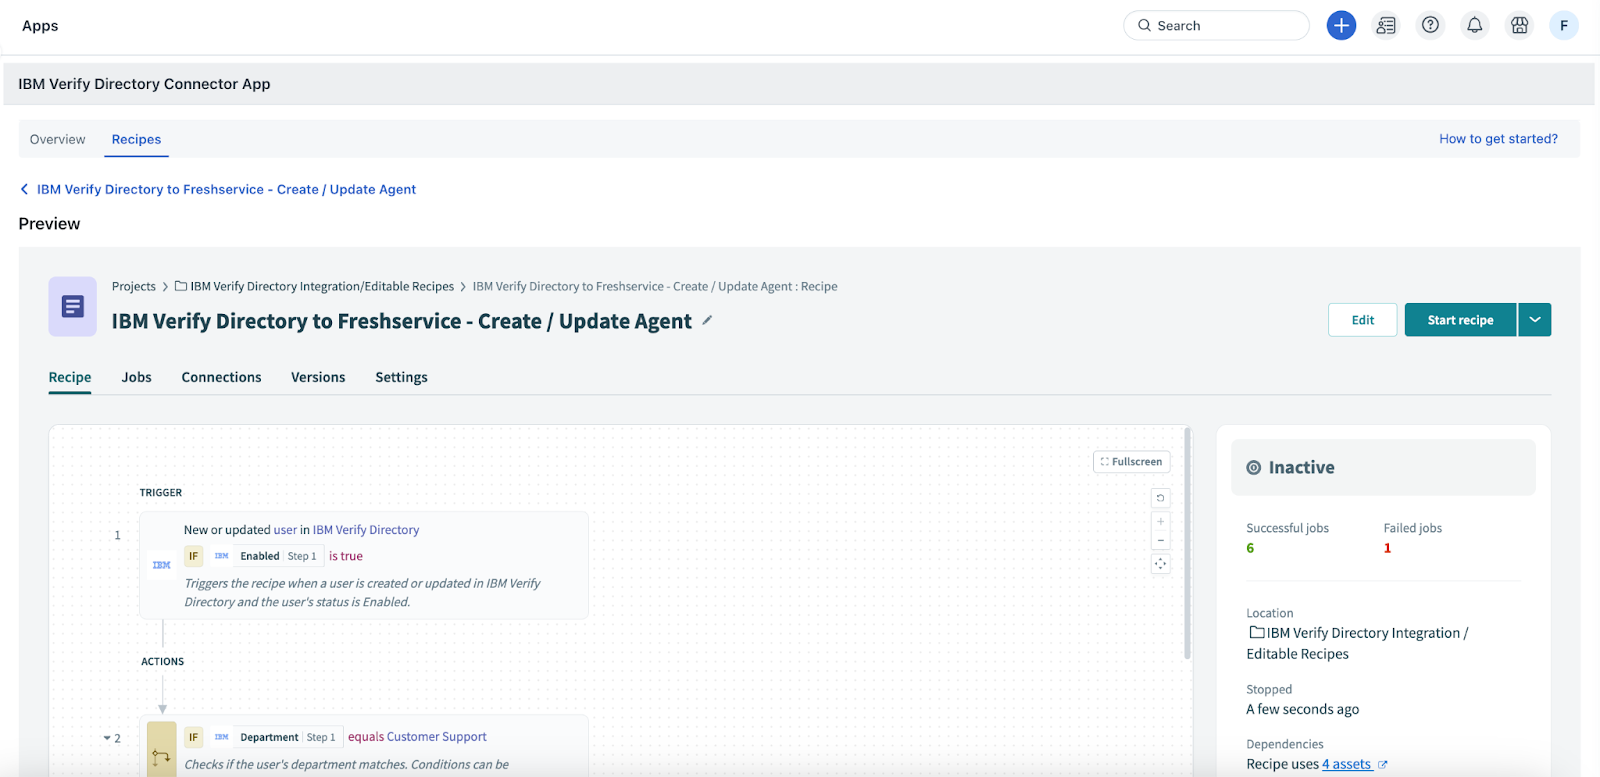Click the IBM trigger step icon

(161, 565)
